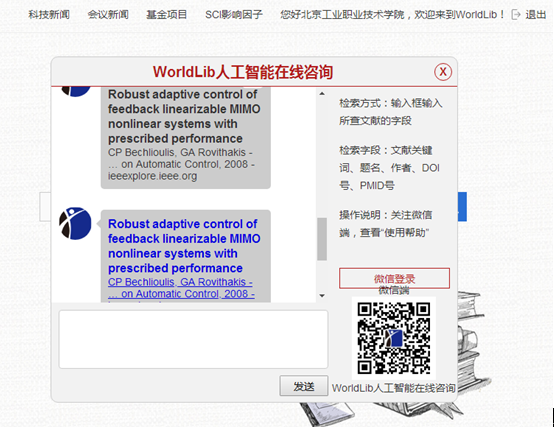Viewport: 554px width, 430px height.
Task: Open 基金项目 in top navigation
Action: pos(166,14)
